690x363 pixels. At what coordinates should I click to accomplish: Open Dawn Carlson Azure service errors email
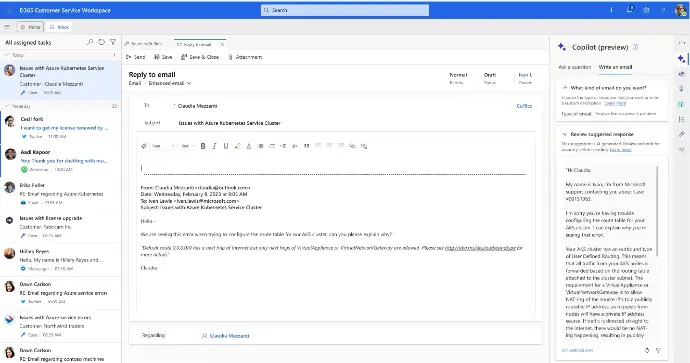point(61,293)
